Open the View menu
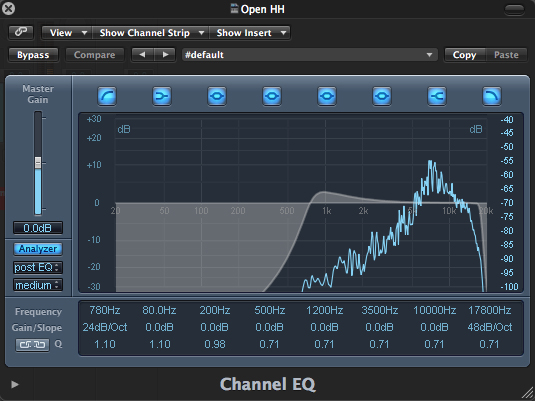The image size is (535, 401). click(x=67, y=33)
